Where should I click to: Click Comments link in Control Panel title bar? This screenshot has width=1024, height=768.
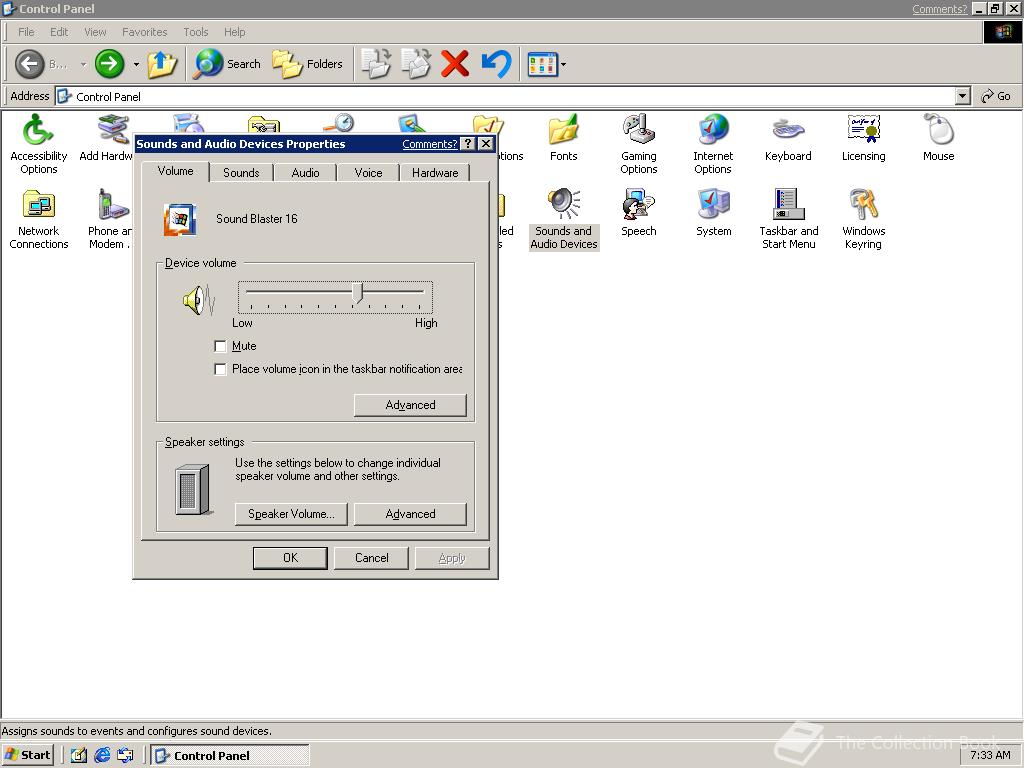(x=939, y=8)
